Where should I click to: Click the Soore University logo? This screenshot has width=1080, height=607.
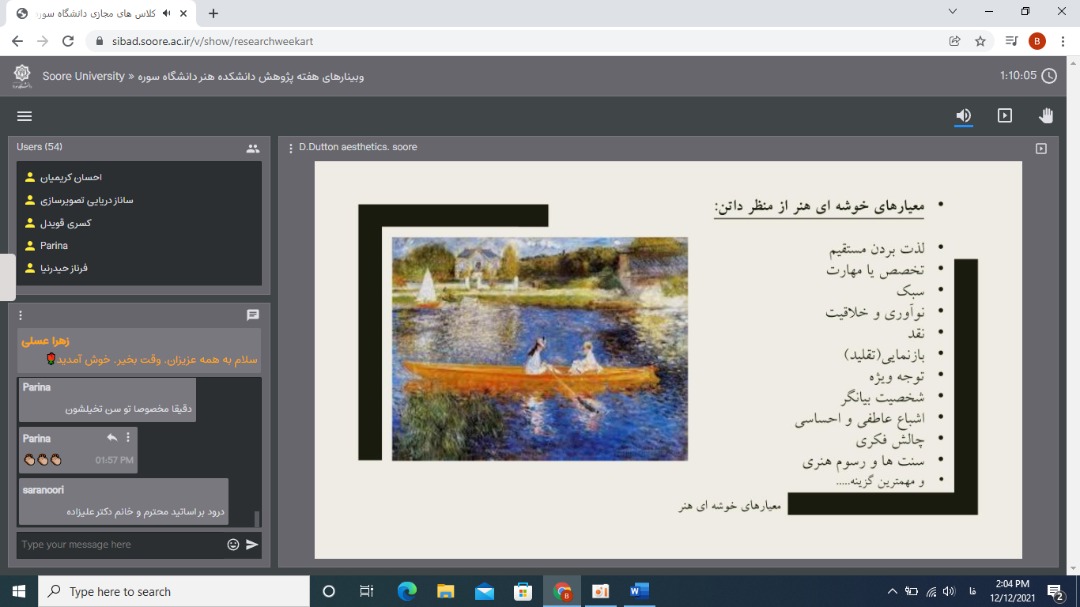point(22,76)
